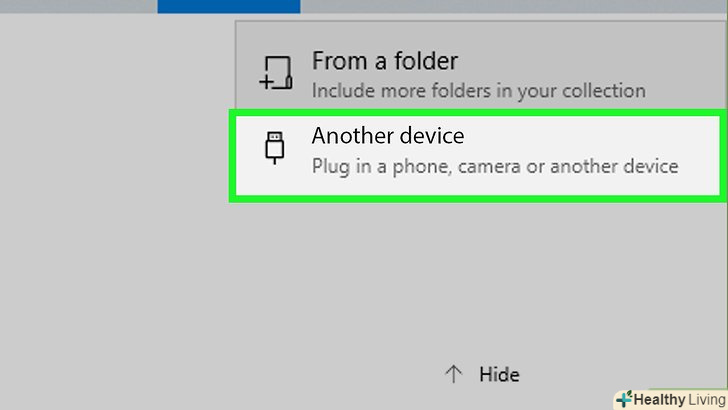This screenshot has width=728, height=410.
Task: Choose "Another device" from the import menu
Action: (388, 134)
